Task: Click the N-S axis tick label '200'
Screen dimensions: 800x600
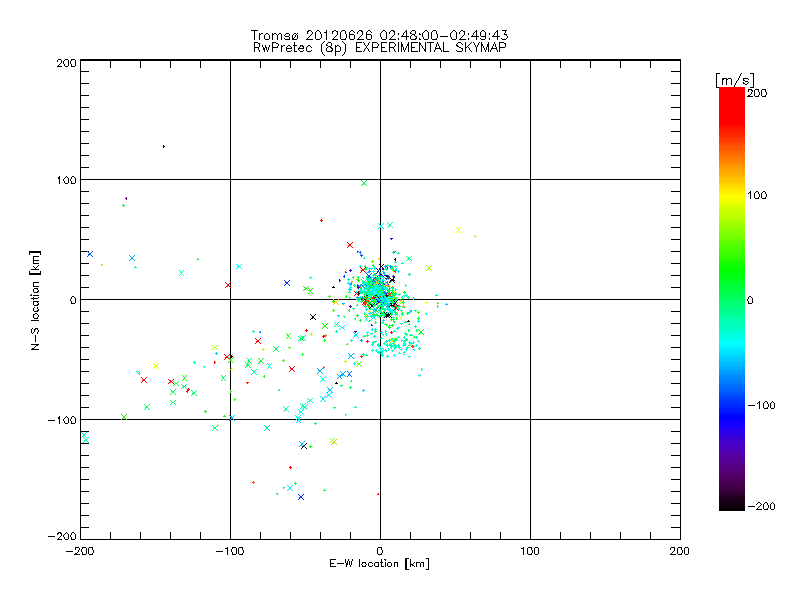Action: coord(66,63)
